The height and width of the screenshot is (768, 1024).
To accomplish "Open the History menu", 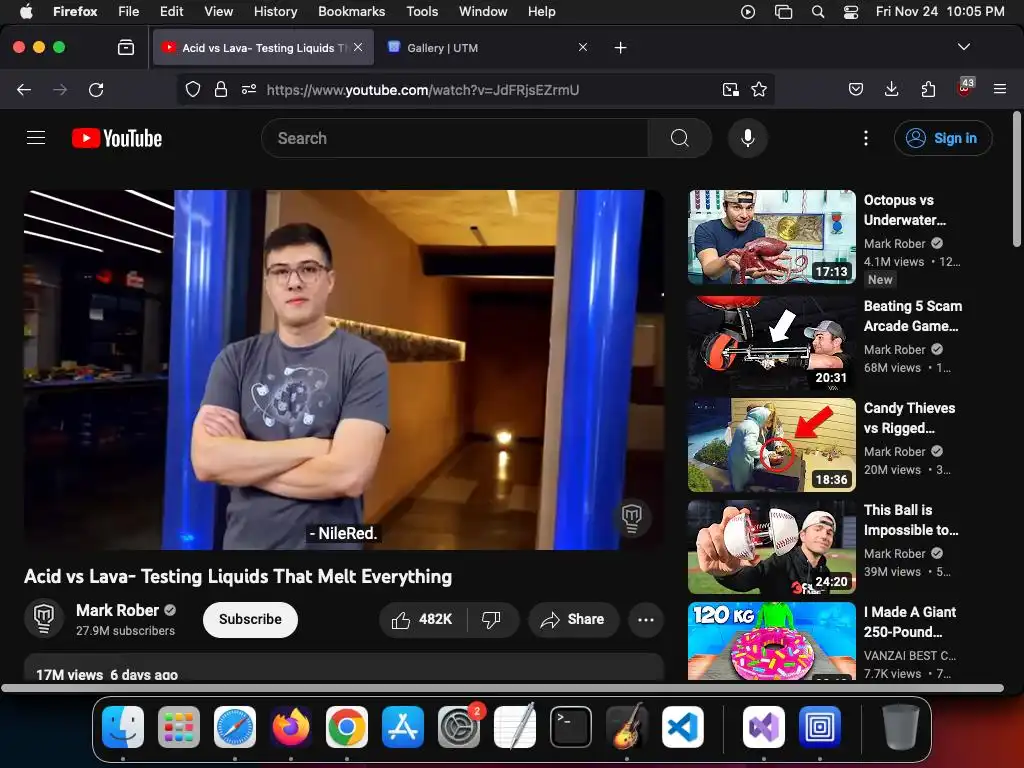I will (x=276, y=12).
